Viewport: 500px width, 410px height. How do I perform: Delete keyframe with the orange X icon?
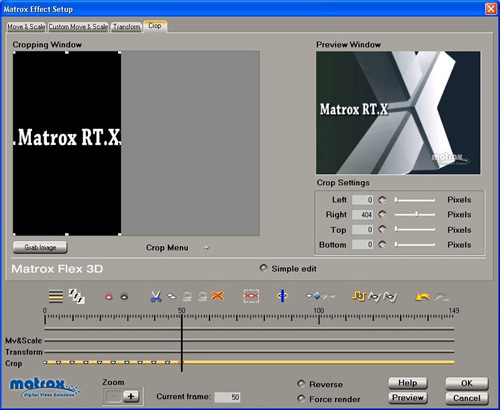(217, 296)
